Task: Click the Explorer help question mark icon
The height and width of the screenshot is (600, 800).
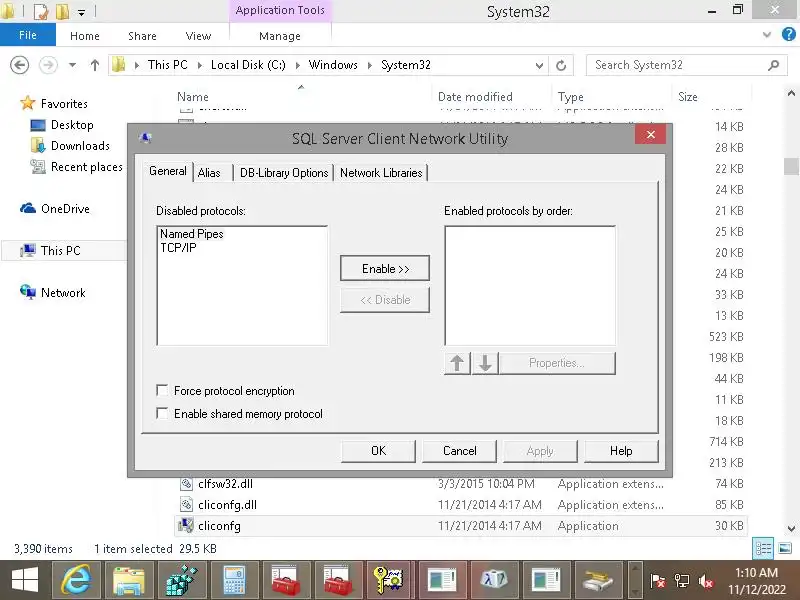Action: [x=788, y=34]
